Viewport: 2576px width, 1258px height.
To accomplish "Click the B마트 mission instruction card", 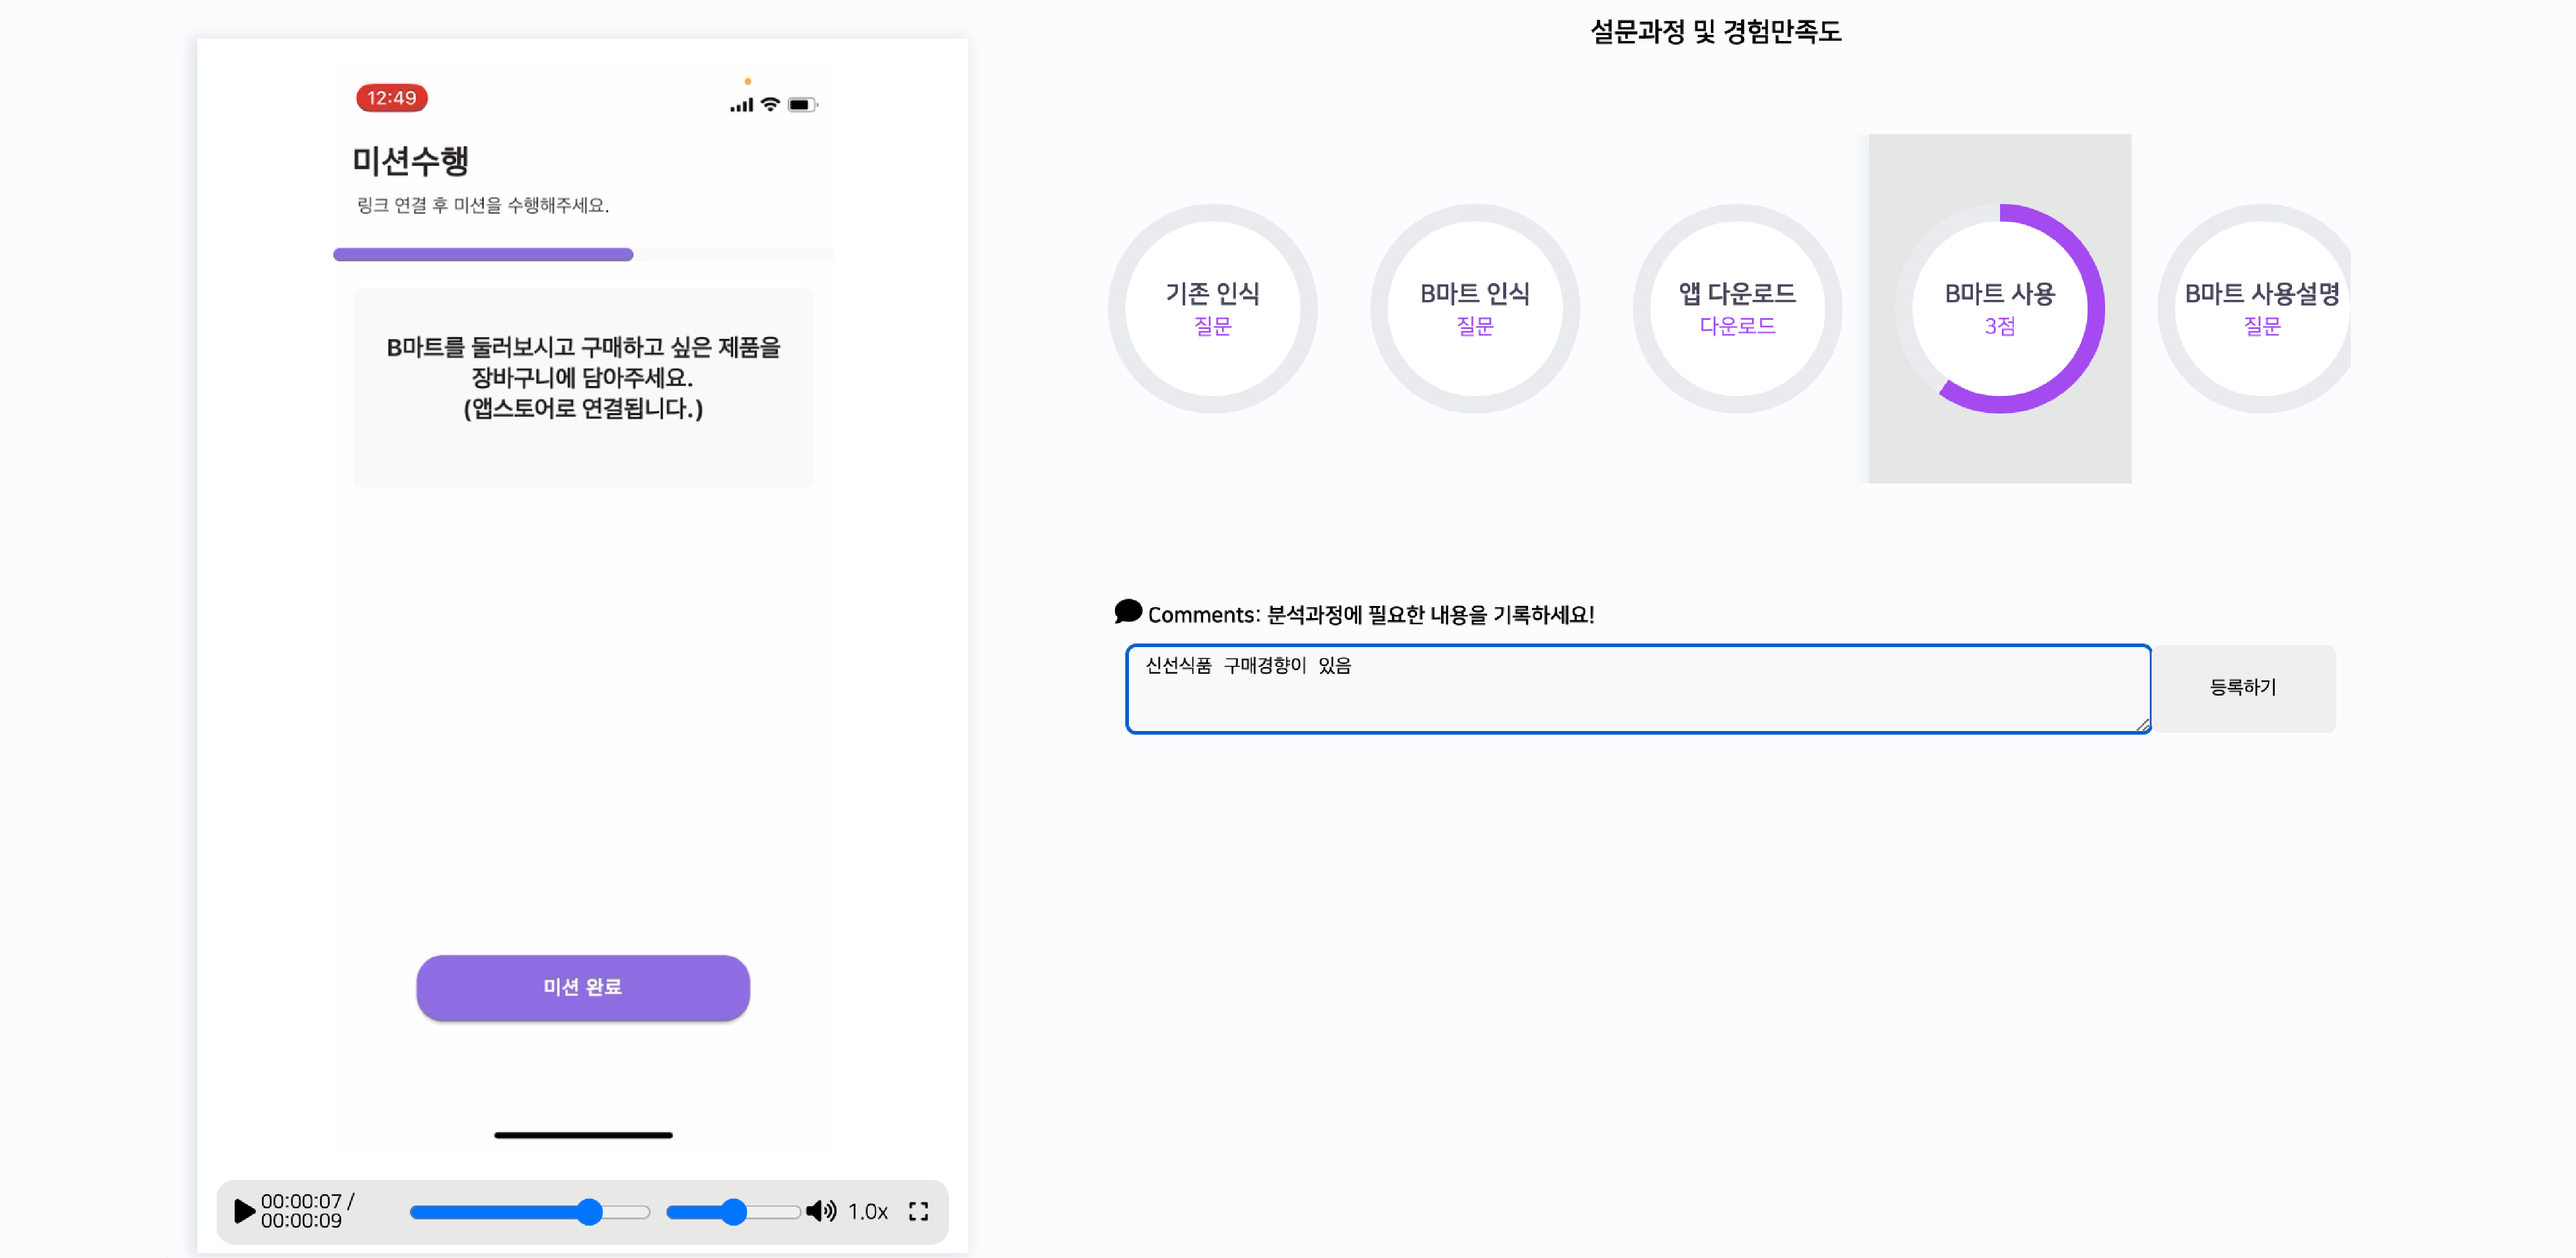I will coord(583,388).
